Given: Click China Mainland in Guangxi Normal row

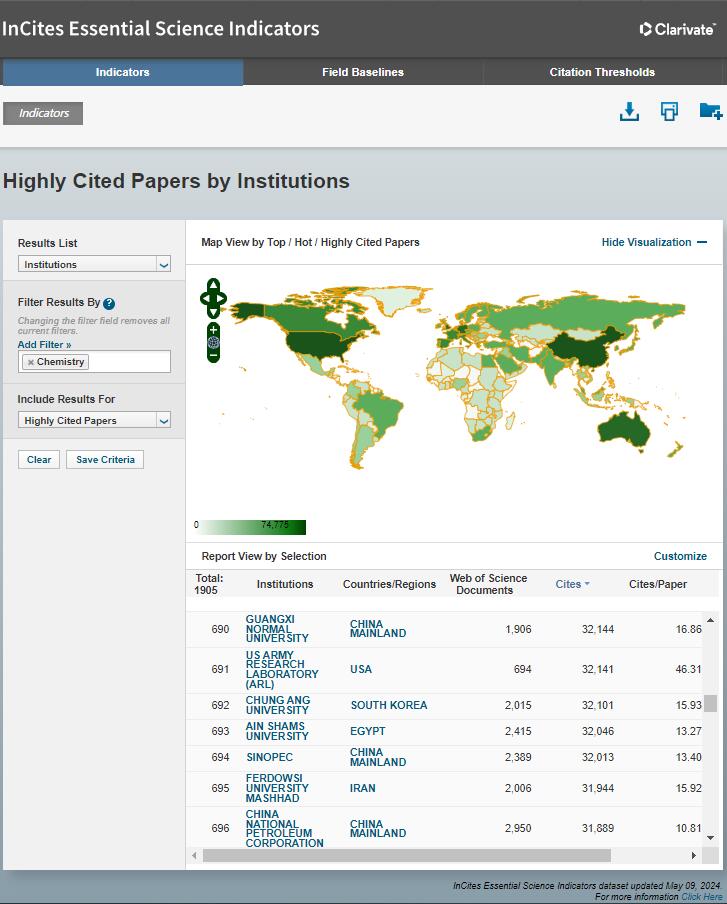Looking at the screenshot, I should (x=378, y=628).
